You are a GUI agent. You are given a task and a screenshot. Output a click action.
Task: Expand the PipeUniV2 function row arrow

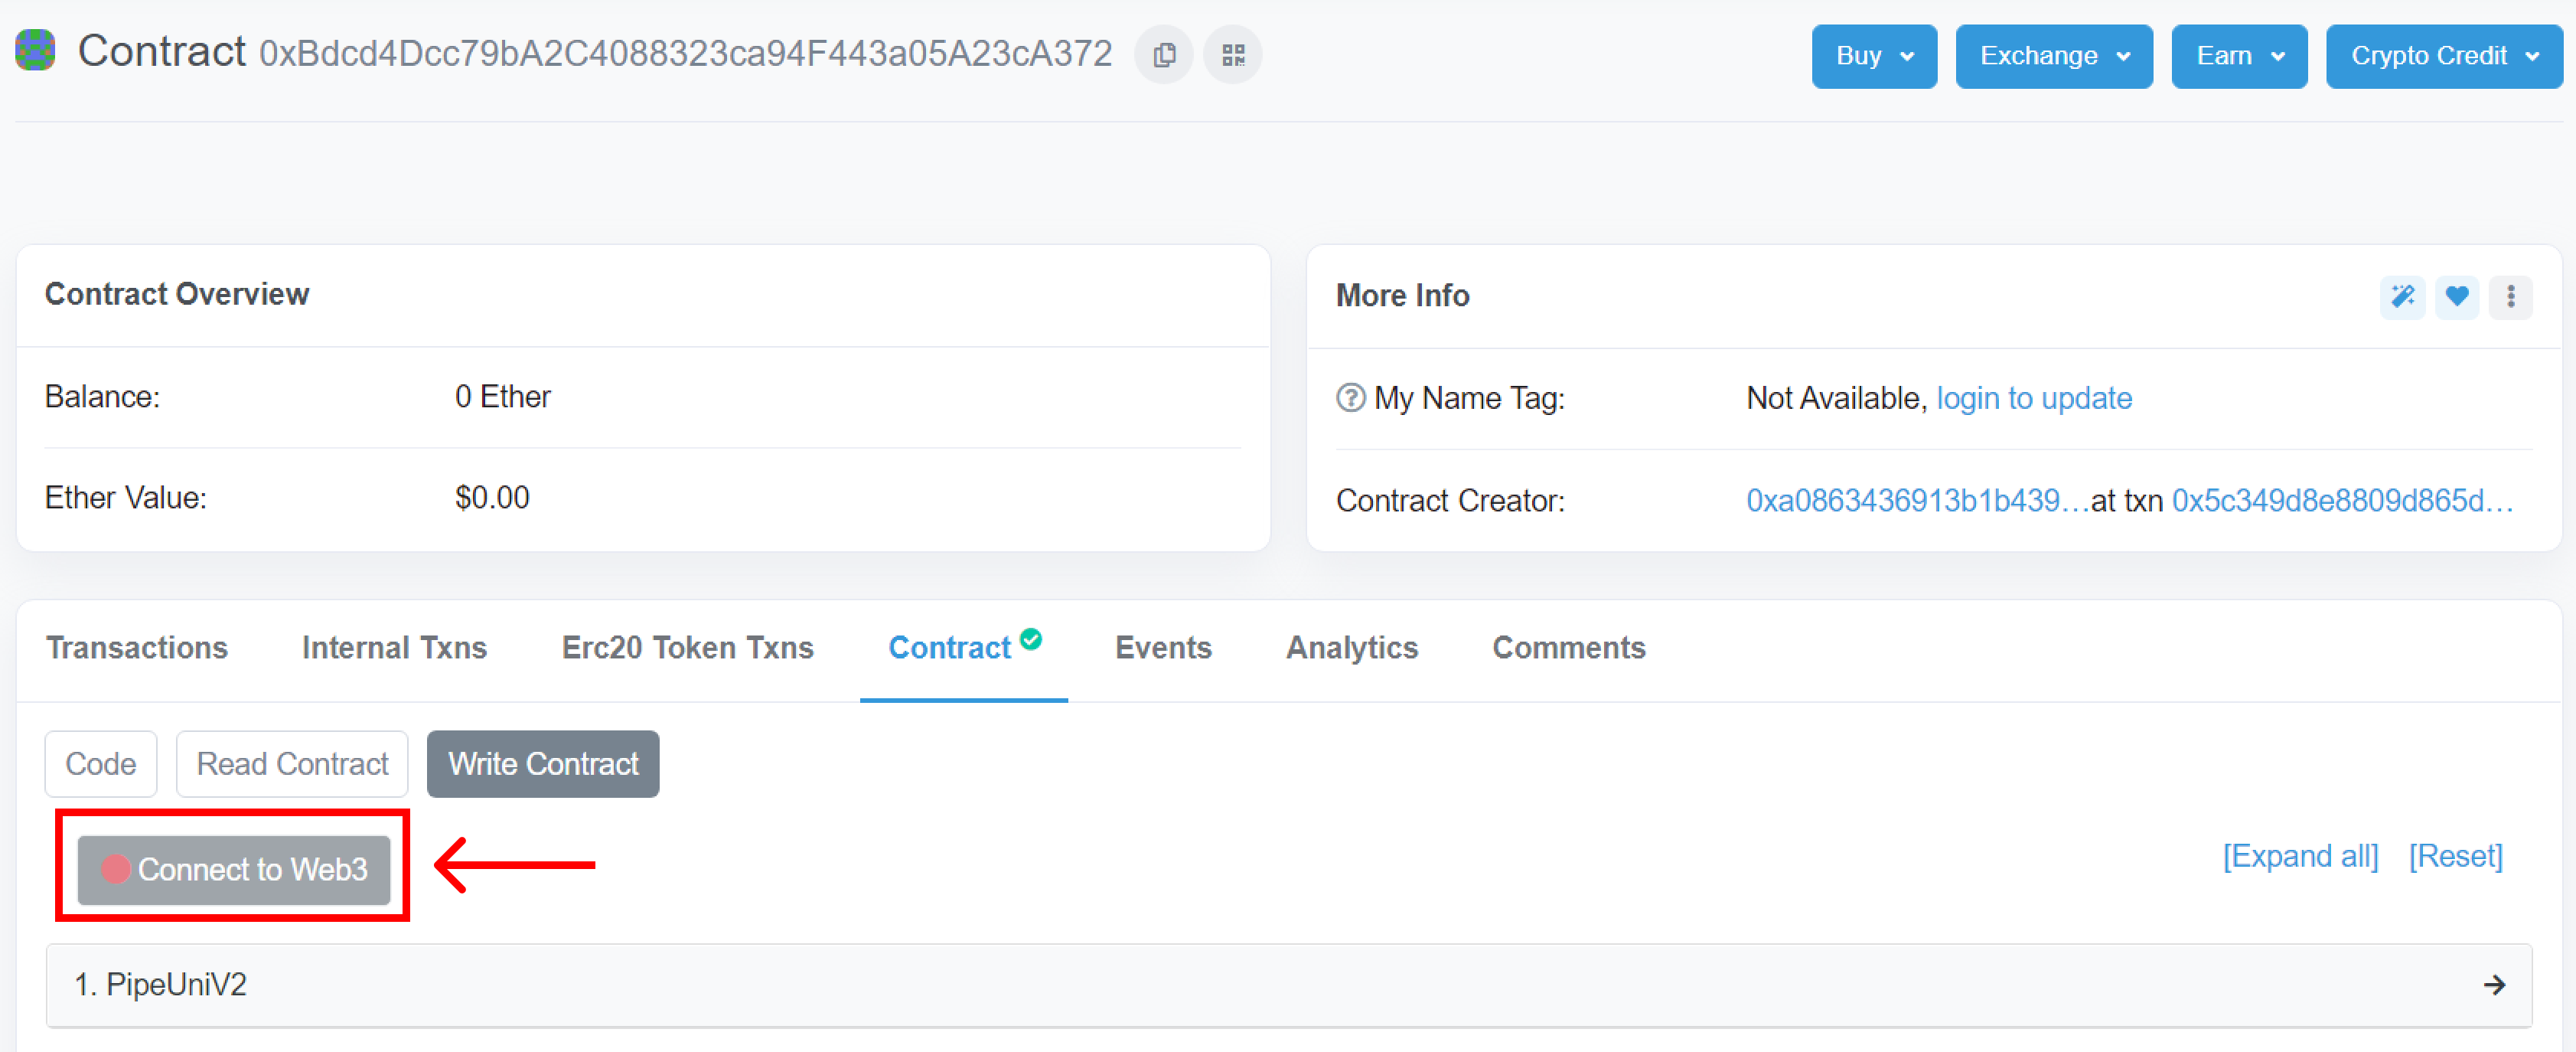(2495, 985)
